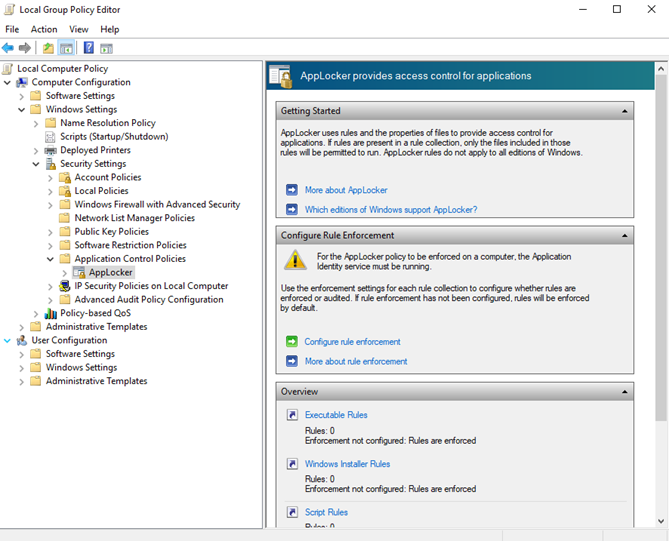Collapse the Security Settings node
This screenshot has height=541, width=669.
[36, 164]
